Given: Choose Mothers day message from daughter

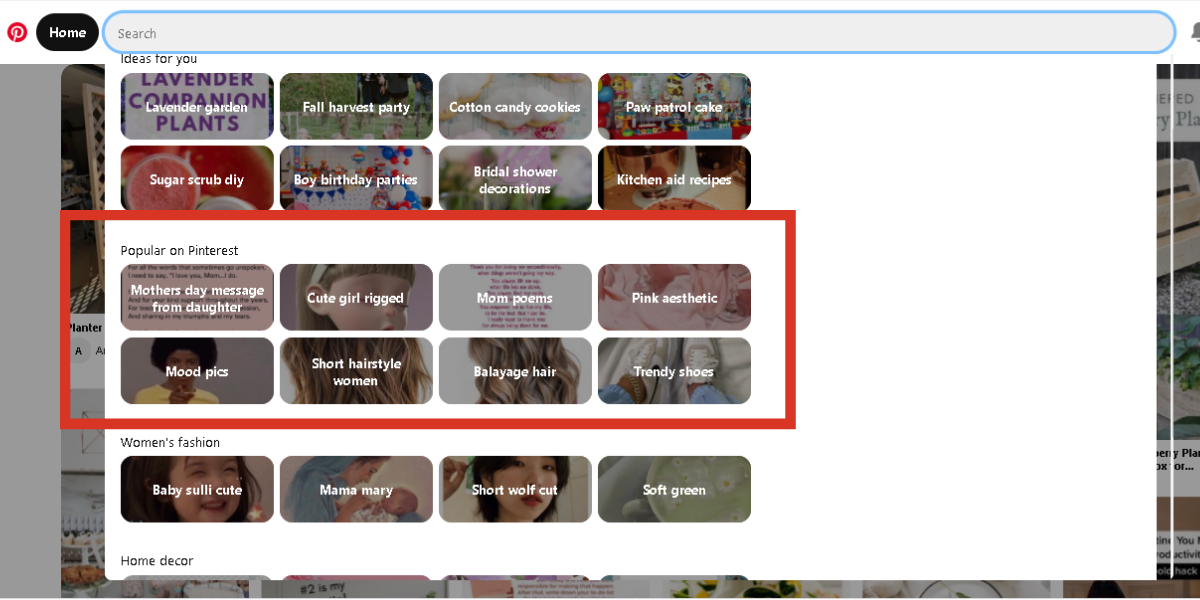Looking at the screenshot, I should tap(197, 297).
